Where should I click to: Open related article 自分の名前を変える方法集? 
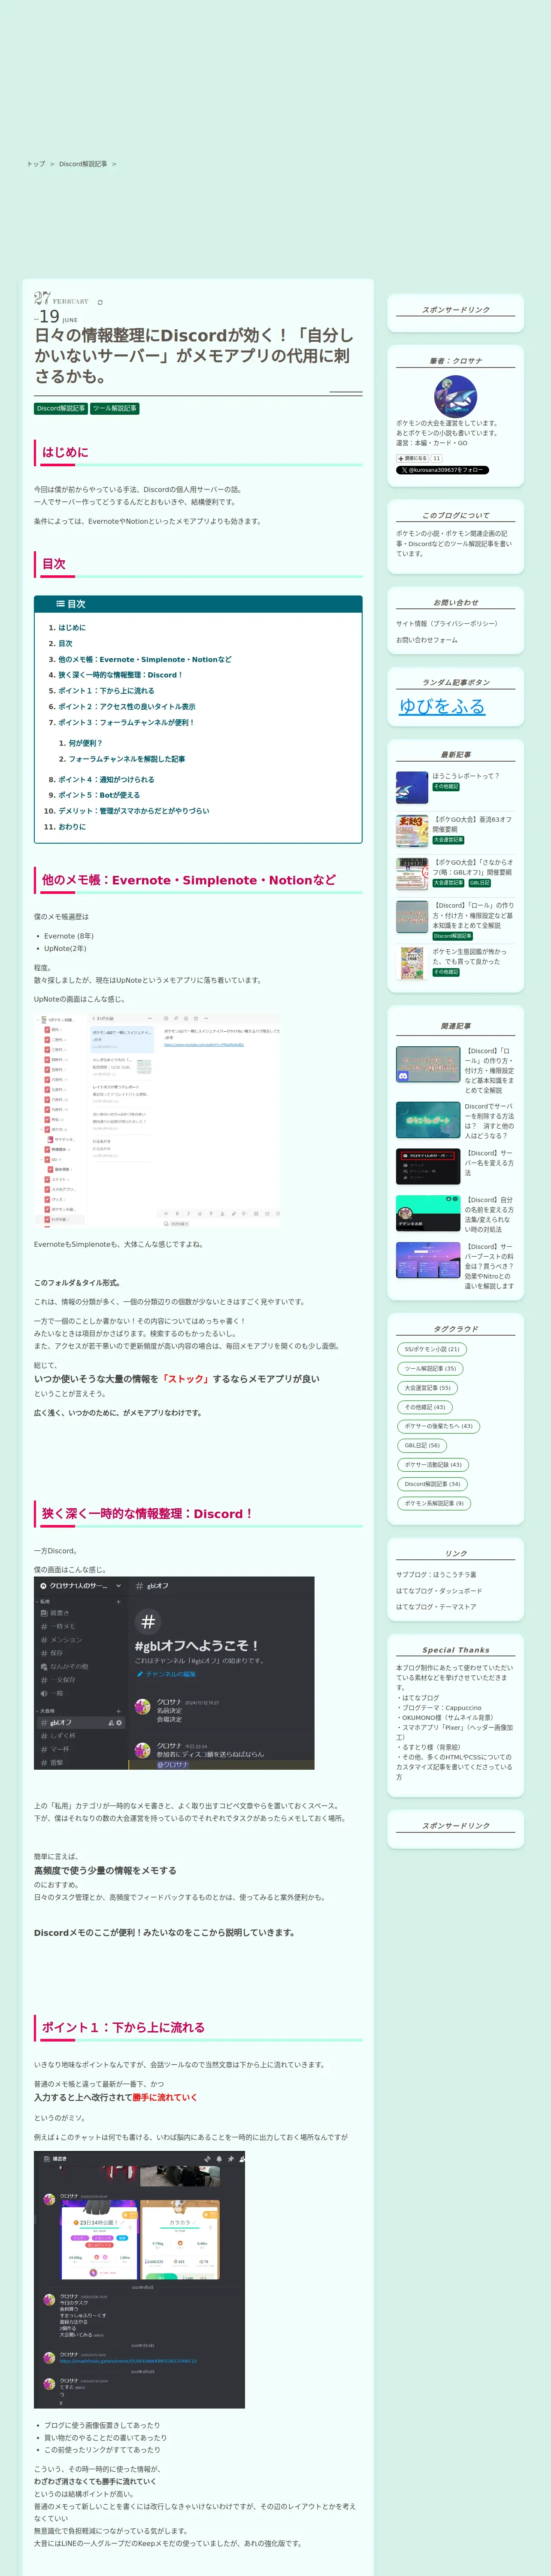click(x=489, y=1214)
